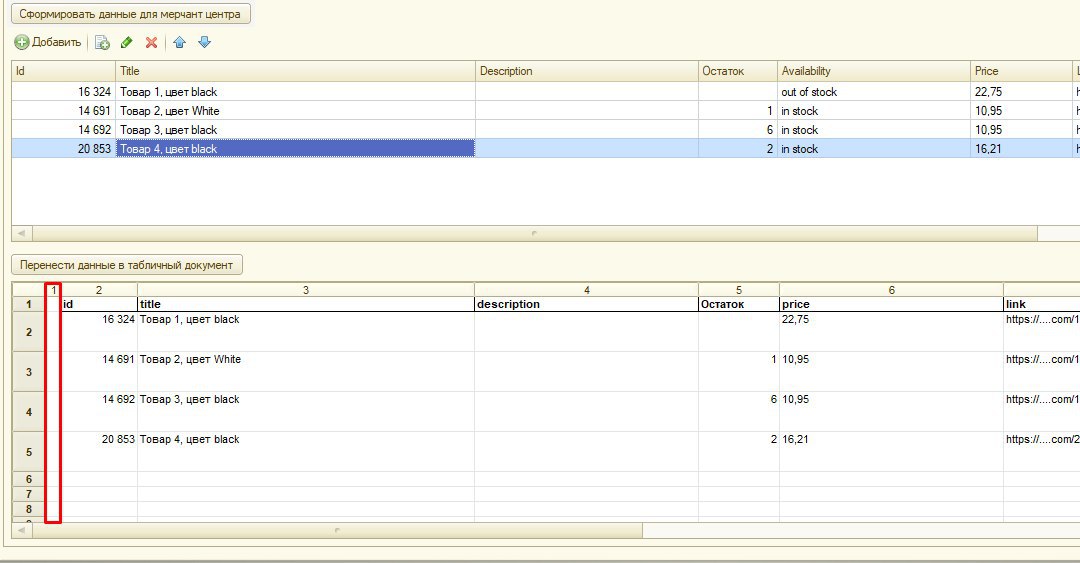This screenshot has width=1080, height=563.
Task: Select spreadsheet row header 4
Action: click(x=29, y=412)
